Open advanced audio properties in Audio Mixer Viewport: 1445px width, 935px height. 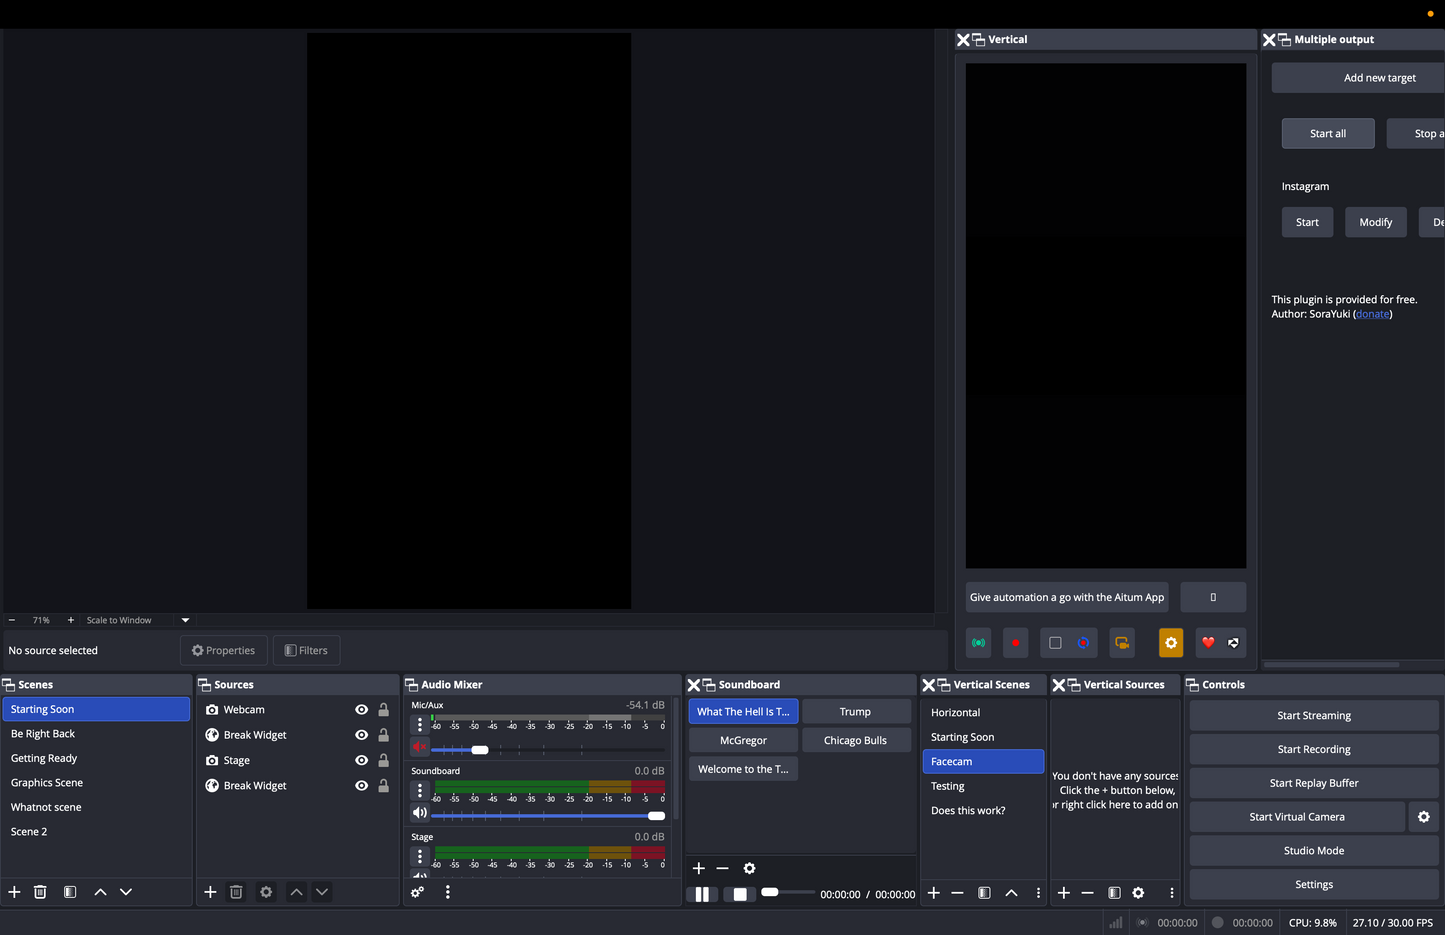pyautogui.click(x=417, y=892)
